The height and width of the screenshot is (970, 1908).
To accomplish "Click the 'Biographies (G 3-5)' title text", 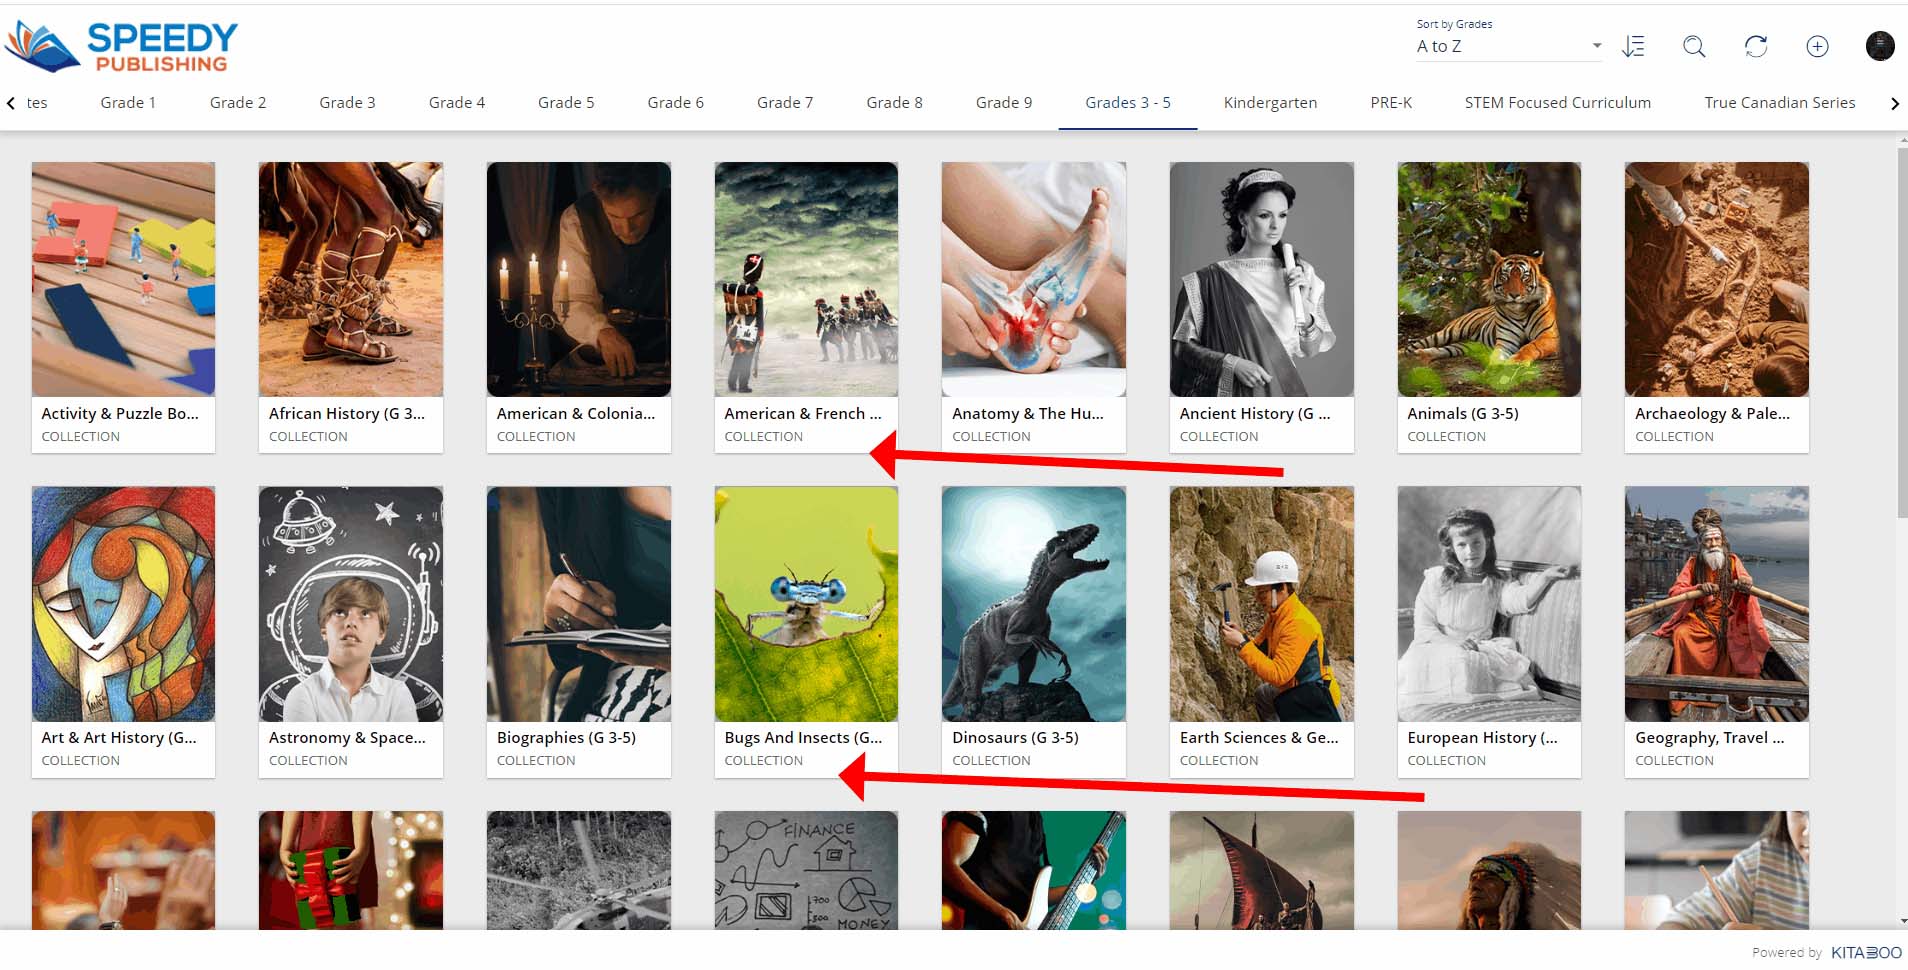I will 566,737.
